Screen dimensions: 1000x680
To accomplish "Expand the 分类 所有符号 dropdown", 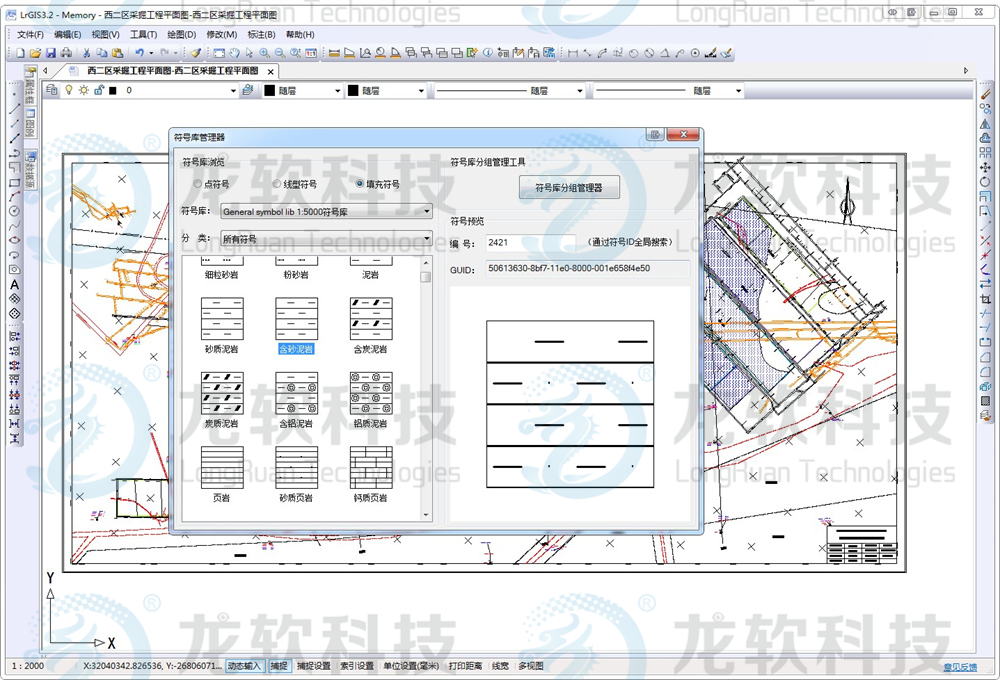I will (326, 239).
